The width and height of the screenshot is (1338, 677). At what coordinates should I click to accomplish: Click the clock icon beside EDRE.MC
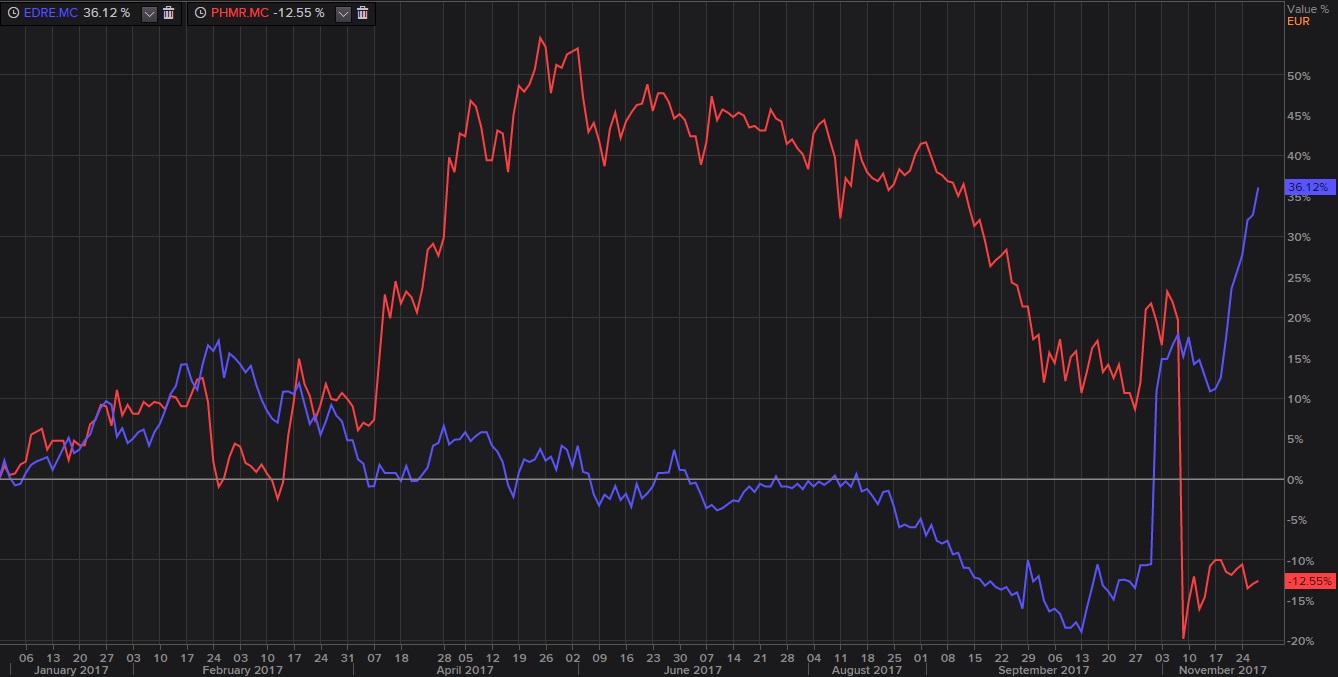11,13
